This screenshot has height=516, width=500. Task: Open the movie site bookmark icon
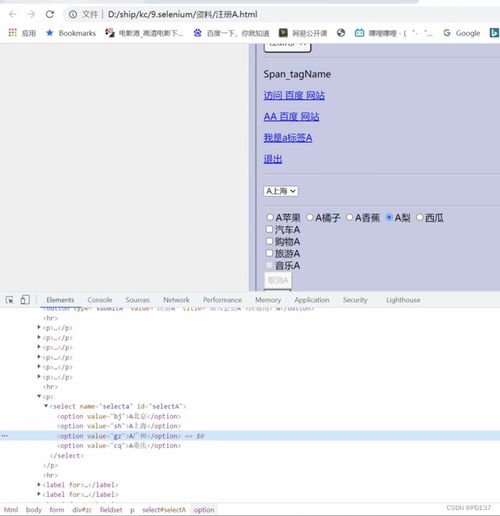click(109, 33)
